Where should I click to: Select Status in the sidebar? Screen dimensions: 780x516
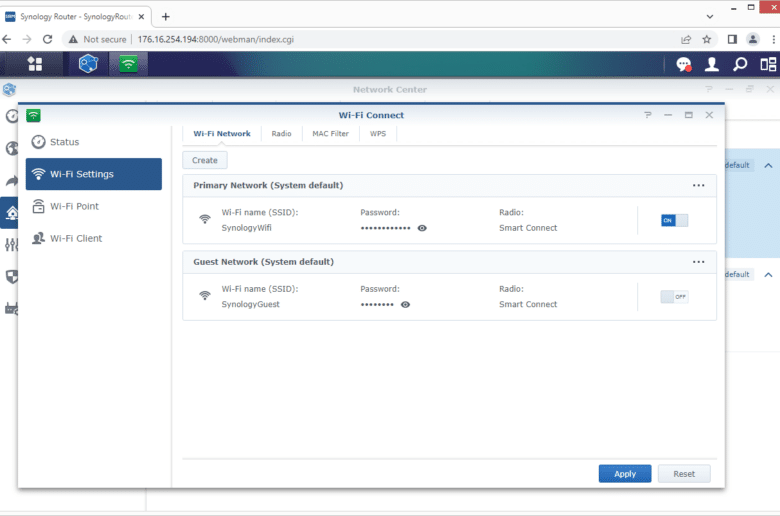[94, 142]
